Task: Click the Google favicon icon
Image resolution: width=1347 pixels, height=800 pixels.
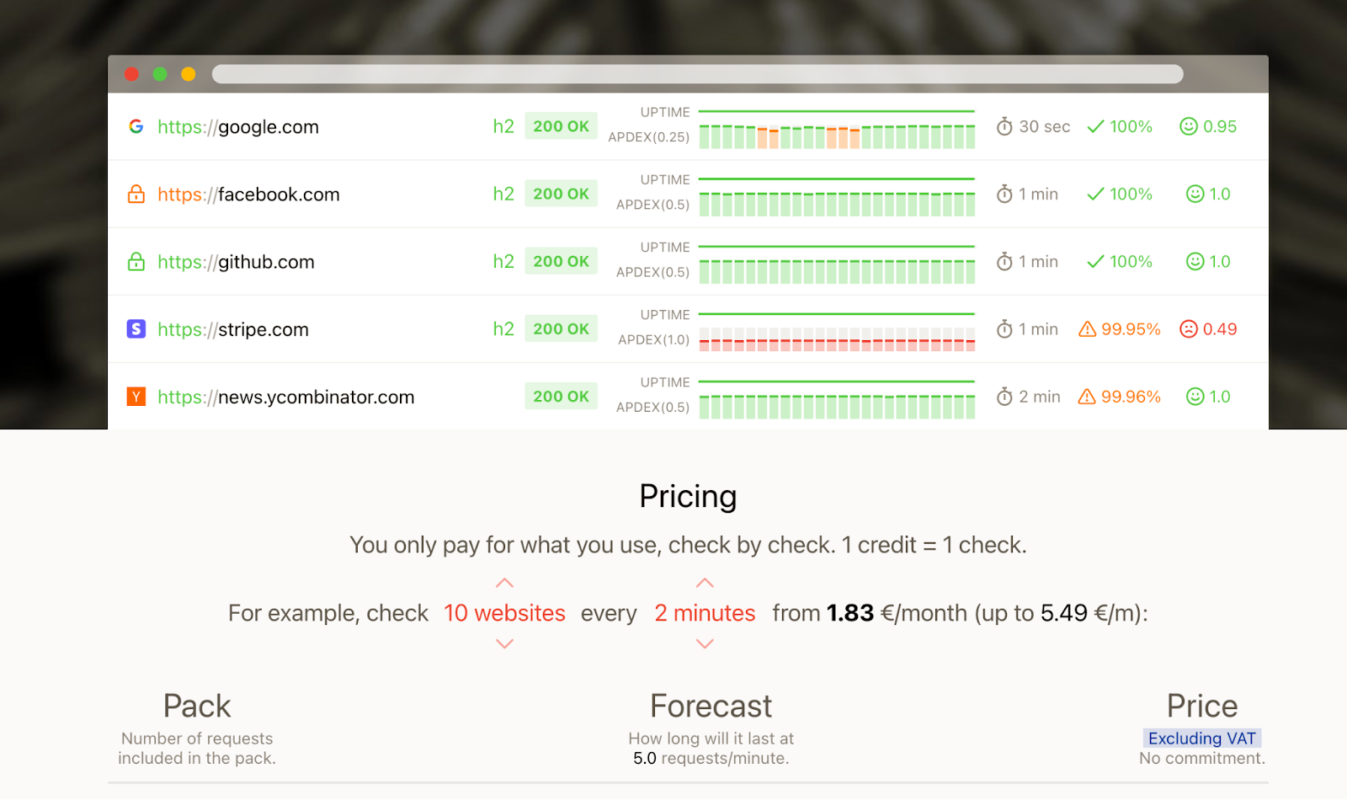Action: 136,127
